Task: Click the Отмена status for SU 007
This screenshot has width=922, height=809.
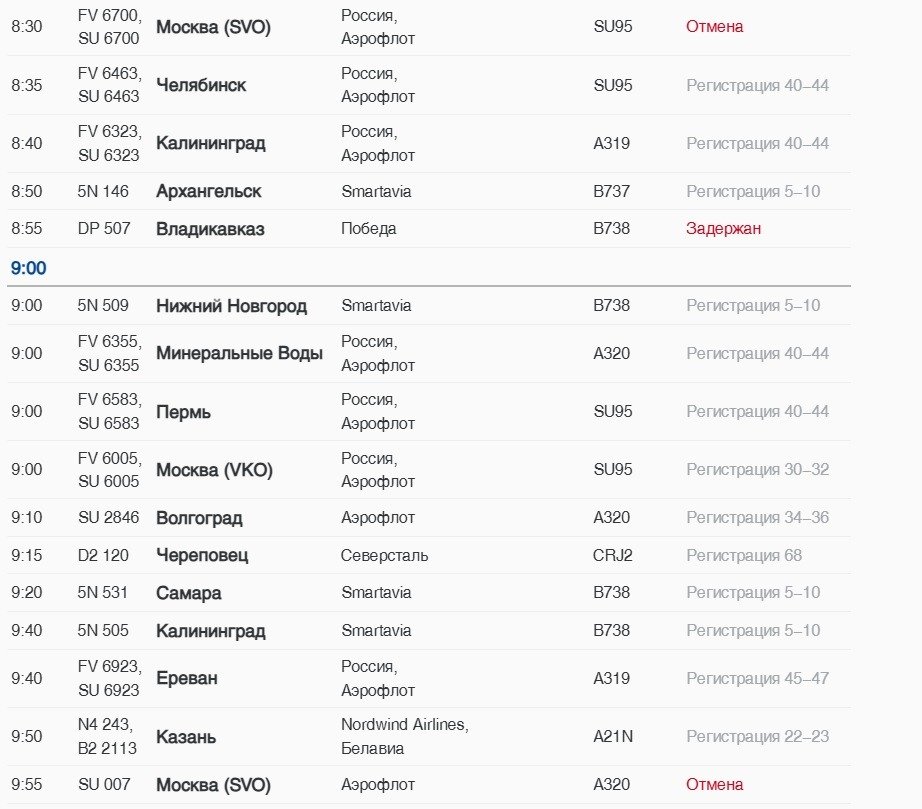Action: point(714,785)
